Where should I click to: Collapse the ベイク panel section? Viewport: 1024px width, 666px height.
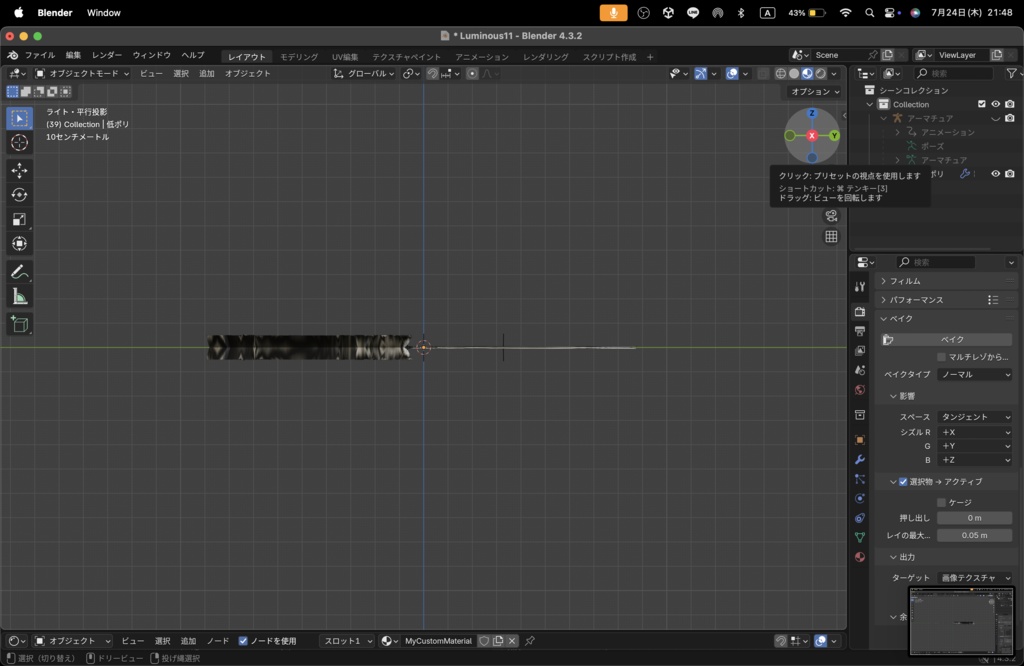884,318
